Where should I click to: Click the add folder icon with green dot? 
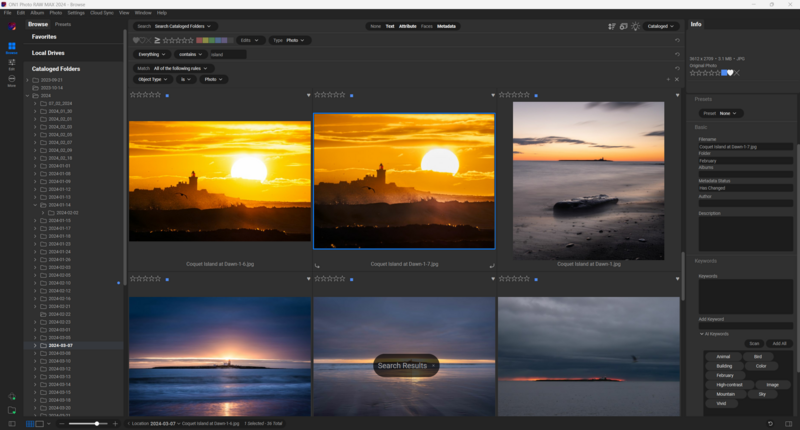(x=12, y=410)
